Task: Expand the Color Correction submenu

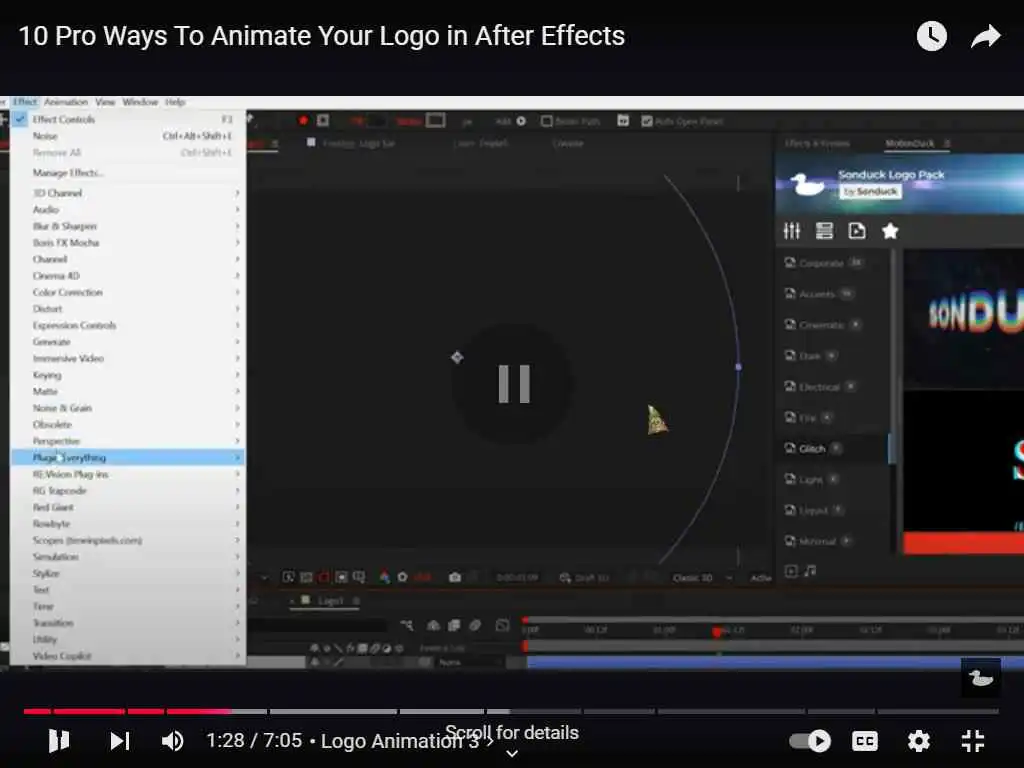Action: (x=128, y=292)
